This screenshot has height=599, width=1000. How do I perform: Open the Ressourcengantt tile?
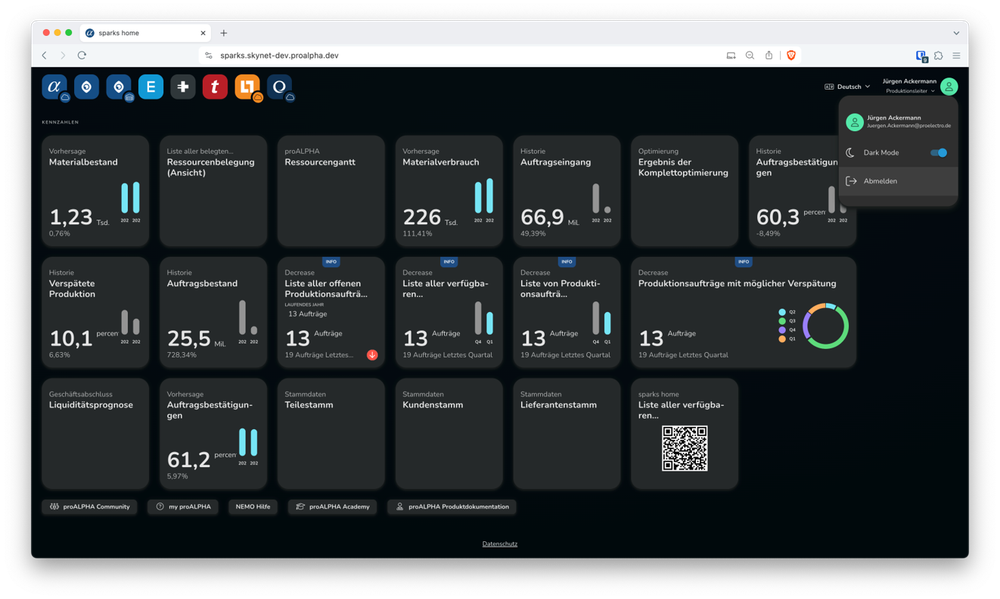pos(331,191)
